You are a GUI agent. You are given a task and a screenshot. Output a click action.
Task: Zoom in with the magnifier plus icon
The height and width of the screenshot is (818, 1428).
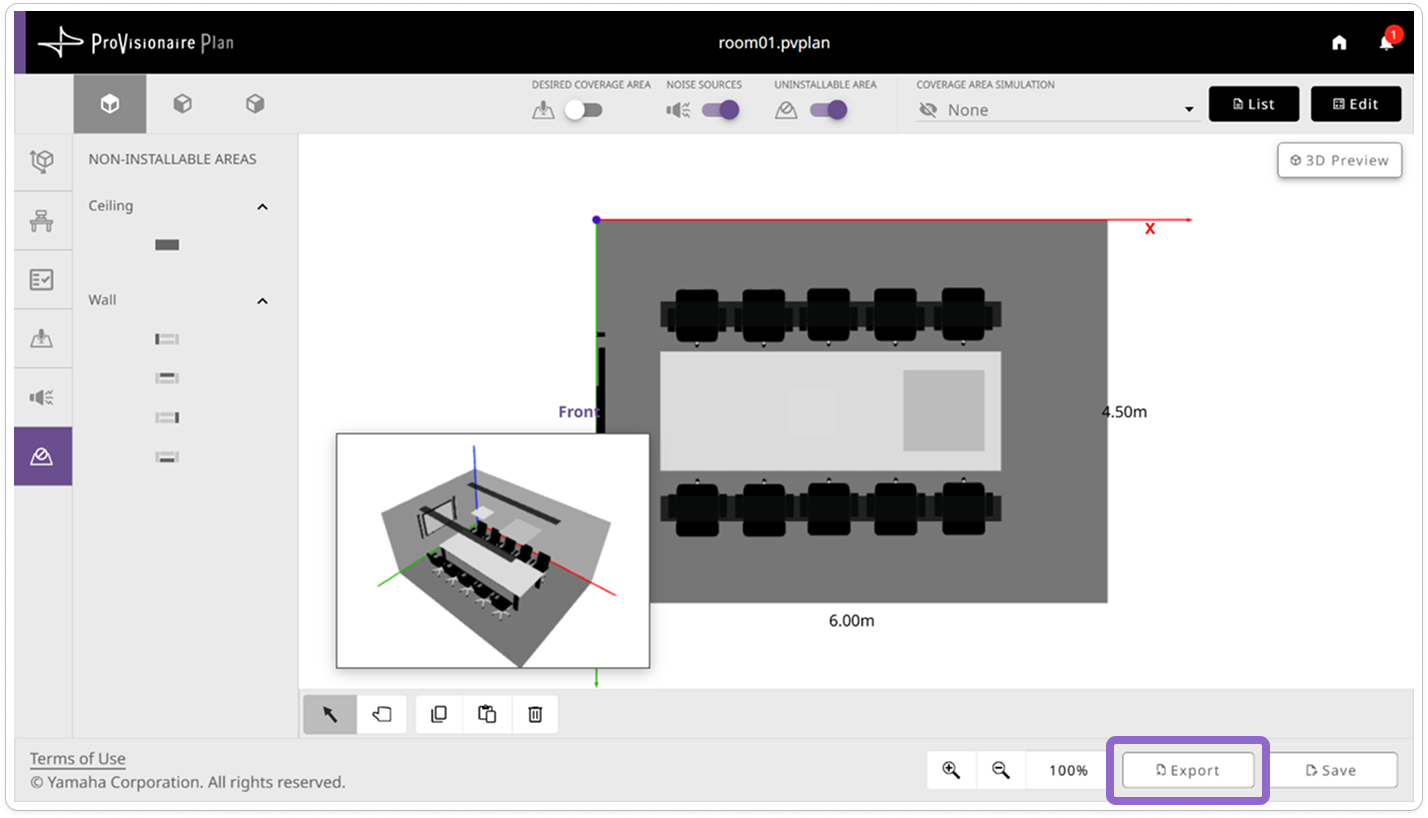click(951, 770)
